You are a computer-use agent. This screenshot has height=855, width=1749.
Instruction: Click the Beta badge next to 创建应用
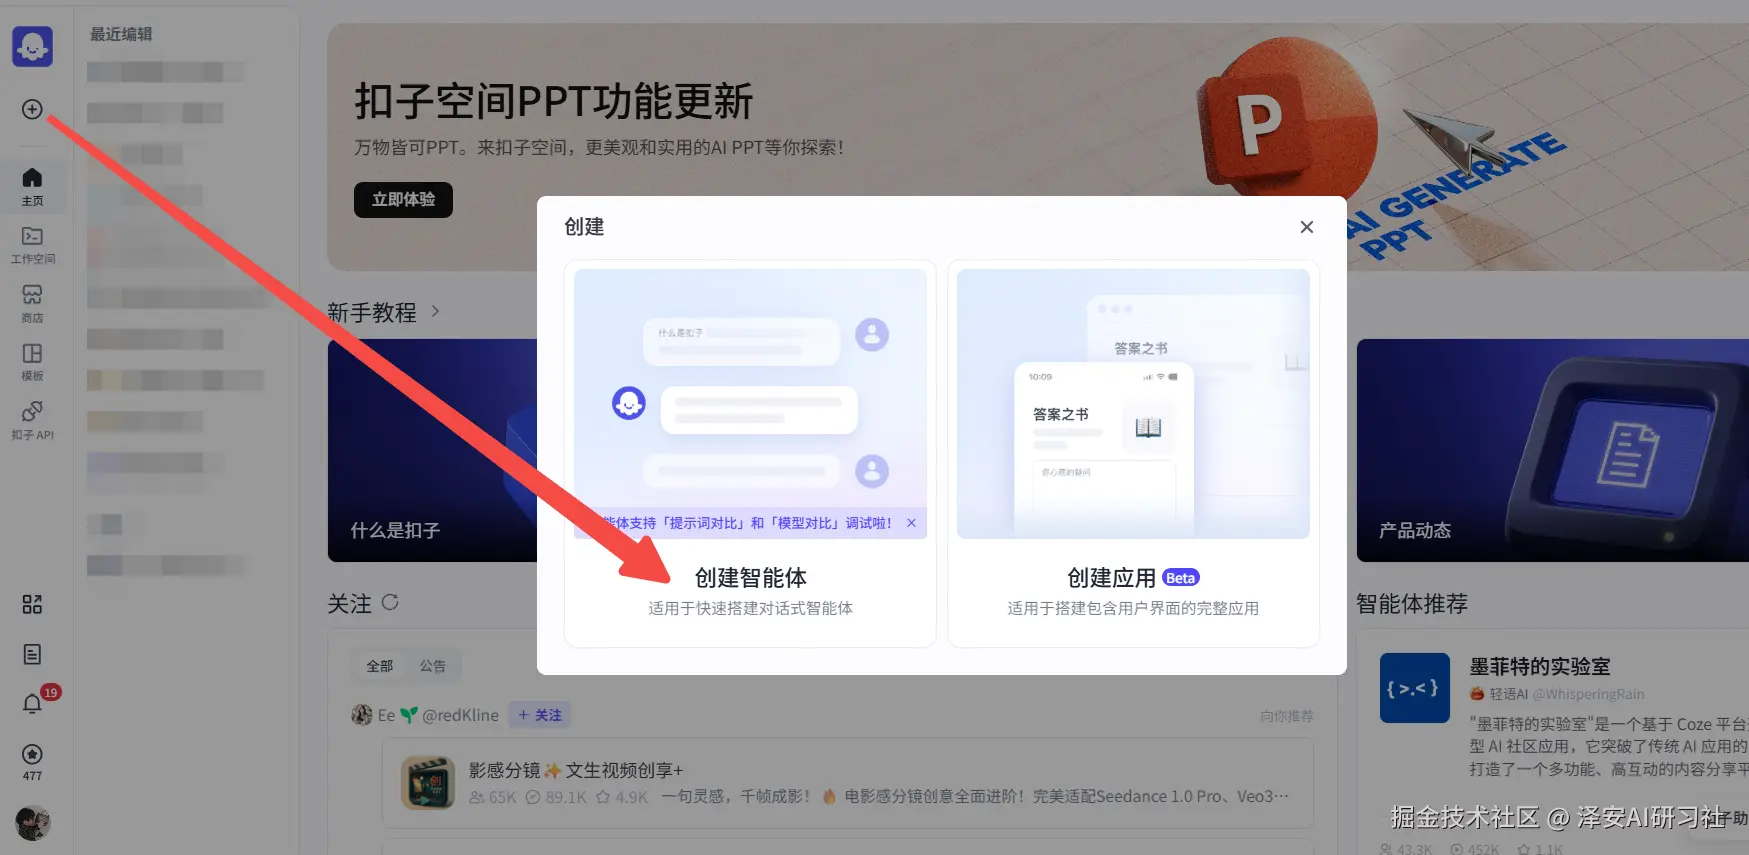[1181, 578]
